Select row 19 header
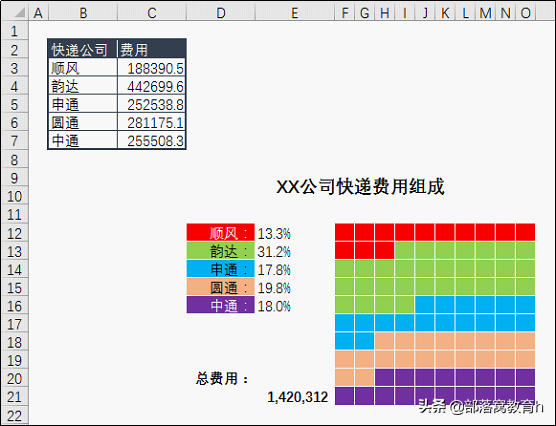The width and height of the screenshot is (556, 426). click(x=15, y=360)
